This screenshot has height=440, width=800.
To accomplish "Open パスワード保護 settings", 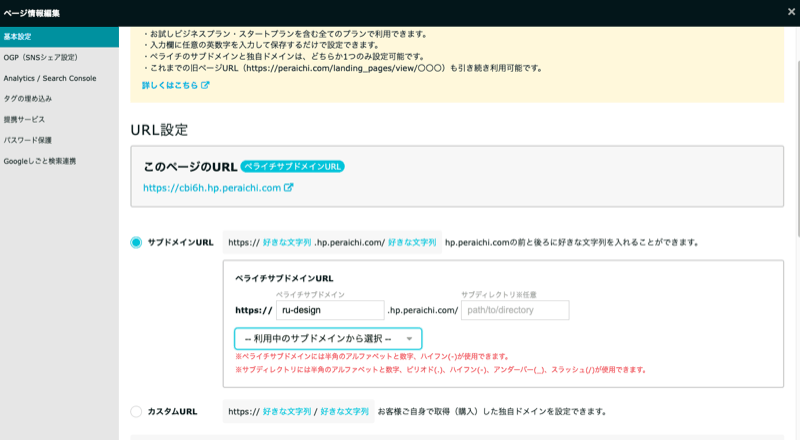I will coord(27,140).
